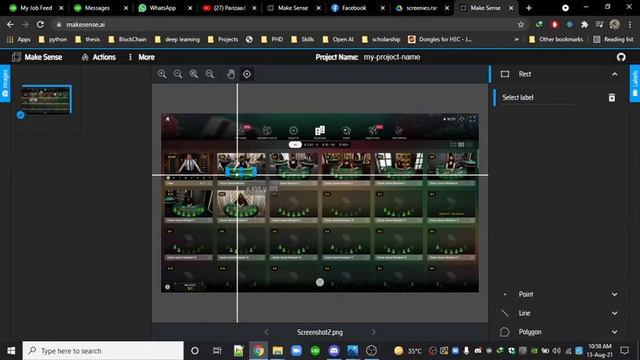Go to the previous image arrow
Viewport: 640px width, 360px height.
[267, 332]
